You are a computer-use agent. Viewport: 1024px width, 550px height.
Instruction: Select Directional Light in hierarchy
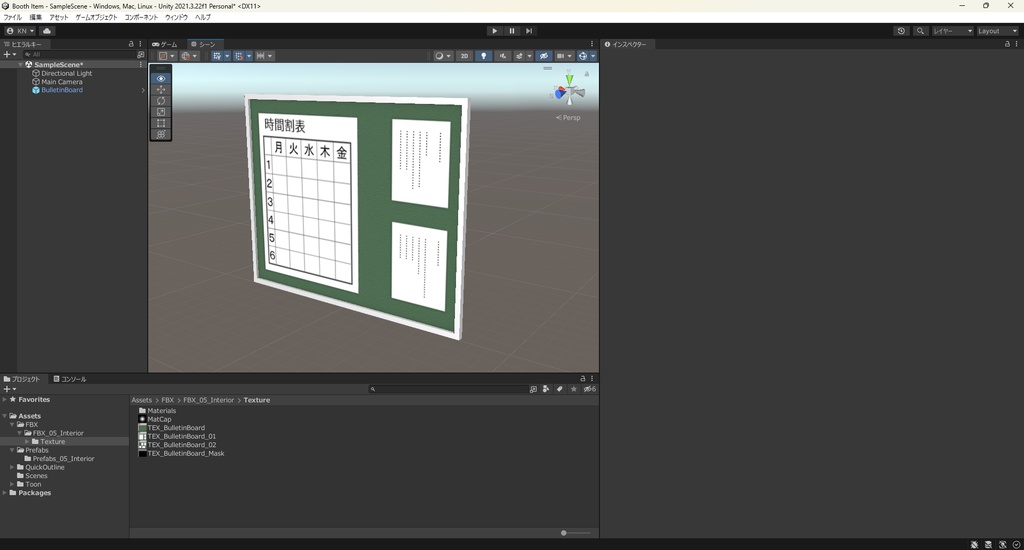67,73
